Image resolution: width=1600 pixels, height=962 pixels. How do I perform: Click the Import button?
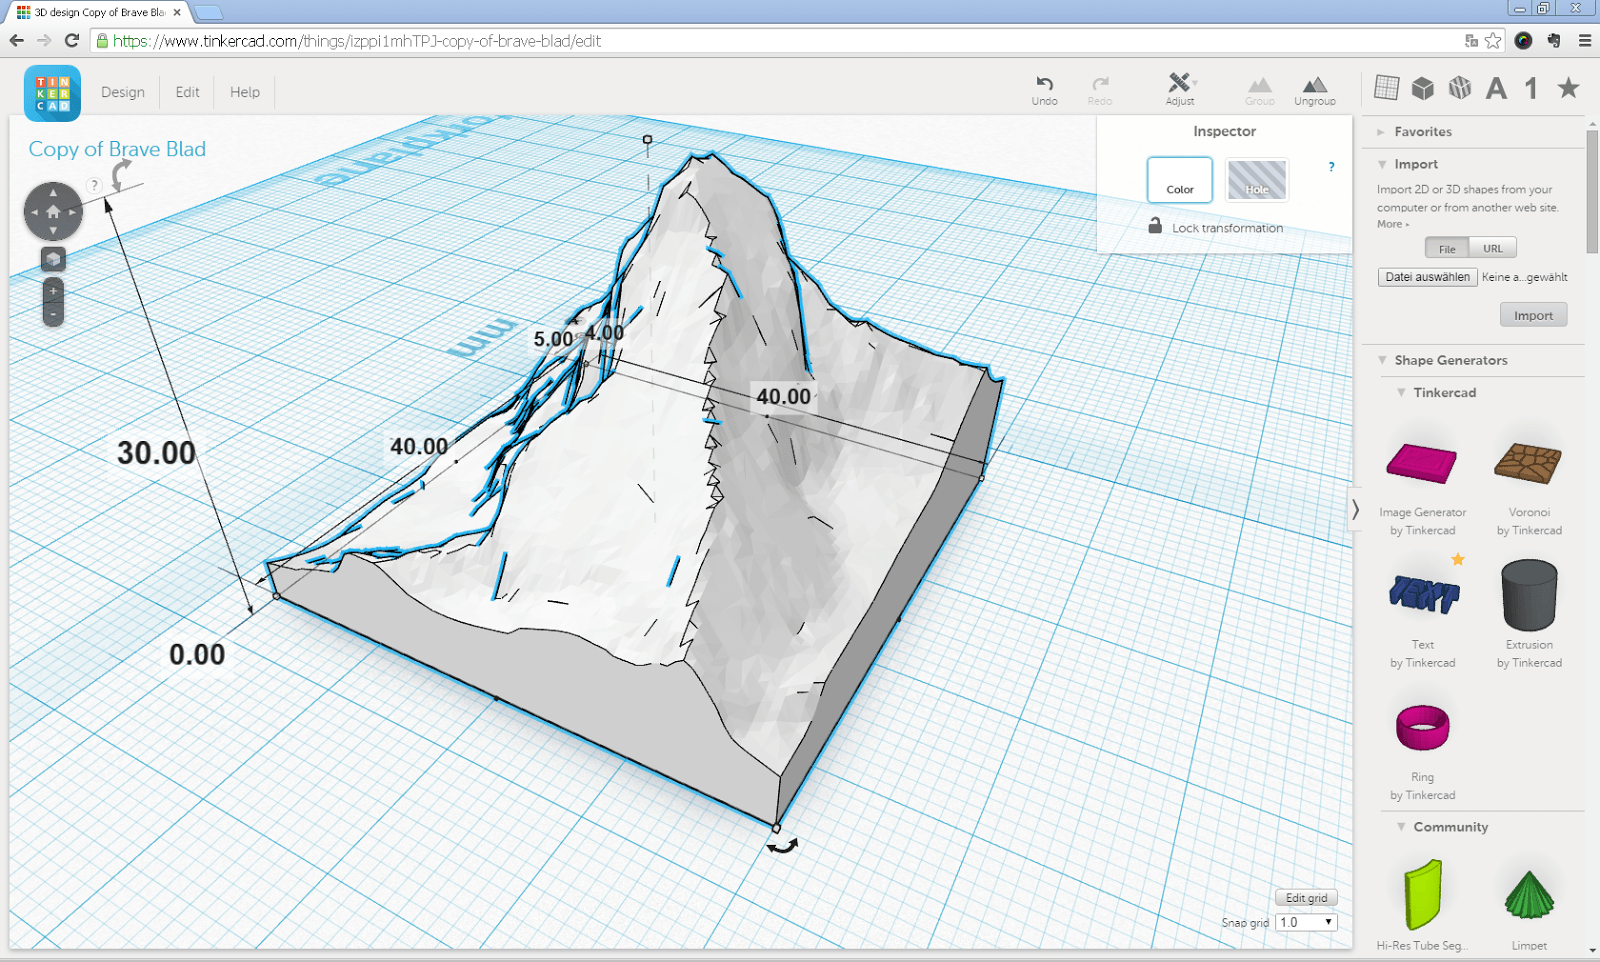coord(1533,314)
